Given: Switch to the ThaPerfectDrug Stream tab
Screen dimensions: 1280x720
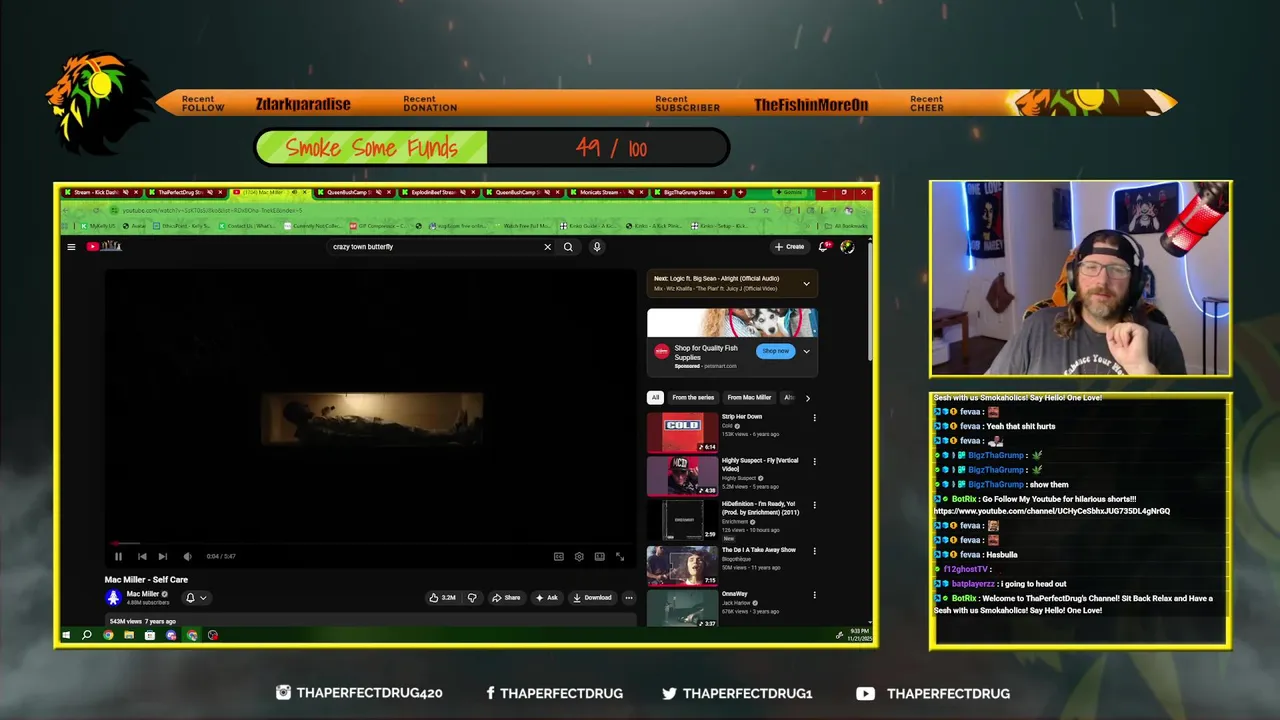Looking at the screenshot, I should coord(187,192).
